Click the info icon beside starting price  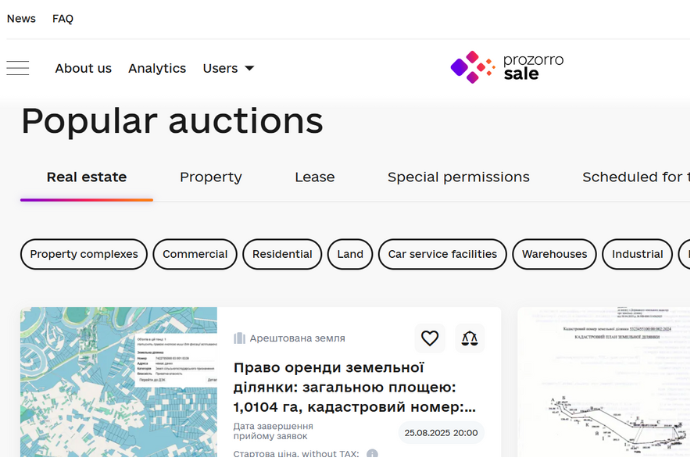click(x=372, y=454)
